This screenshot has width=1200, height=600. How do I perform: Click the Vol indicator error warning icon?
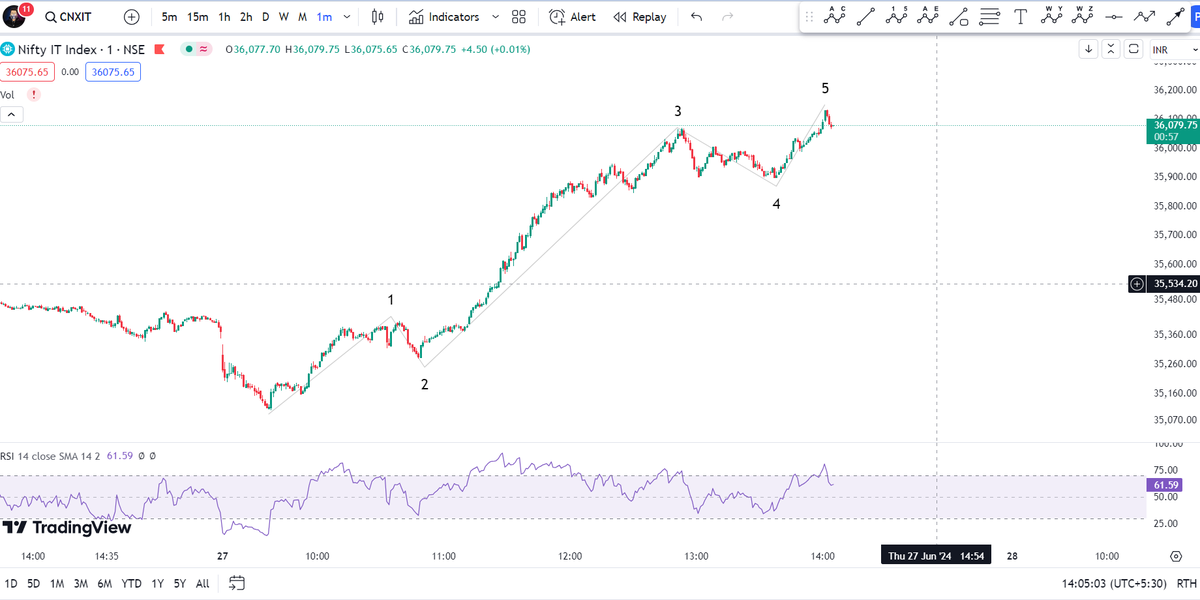point(34,95)
